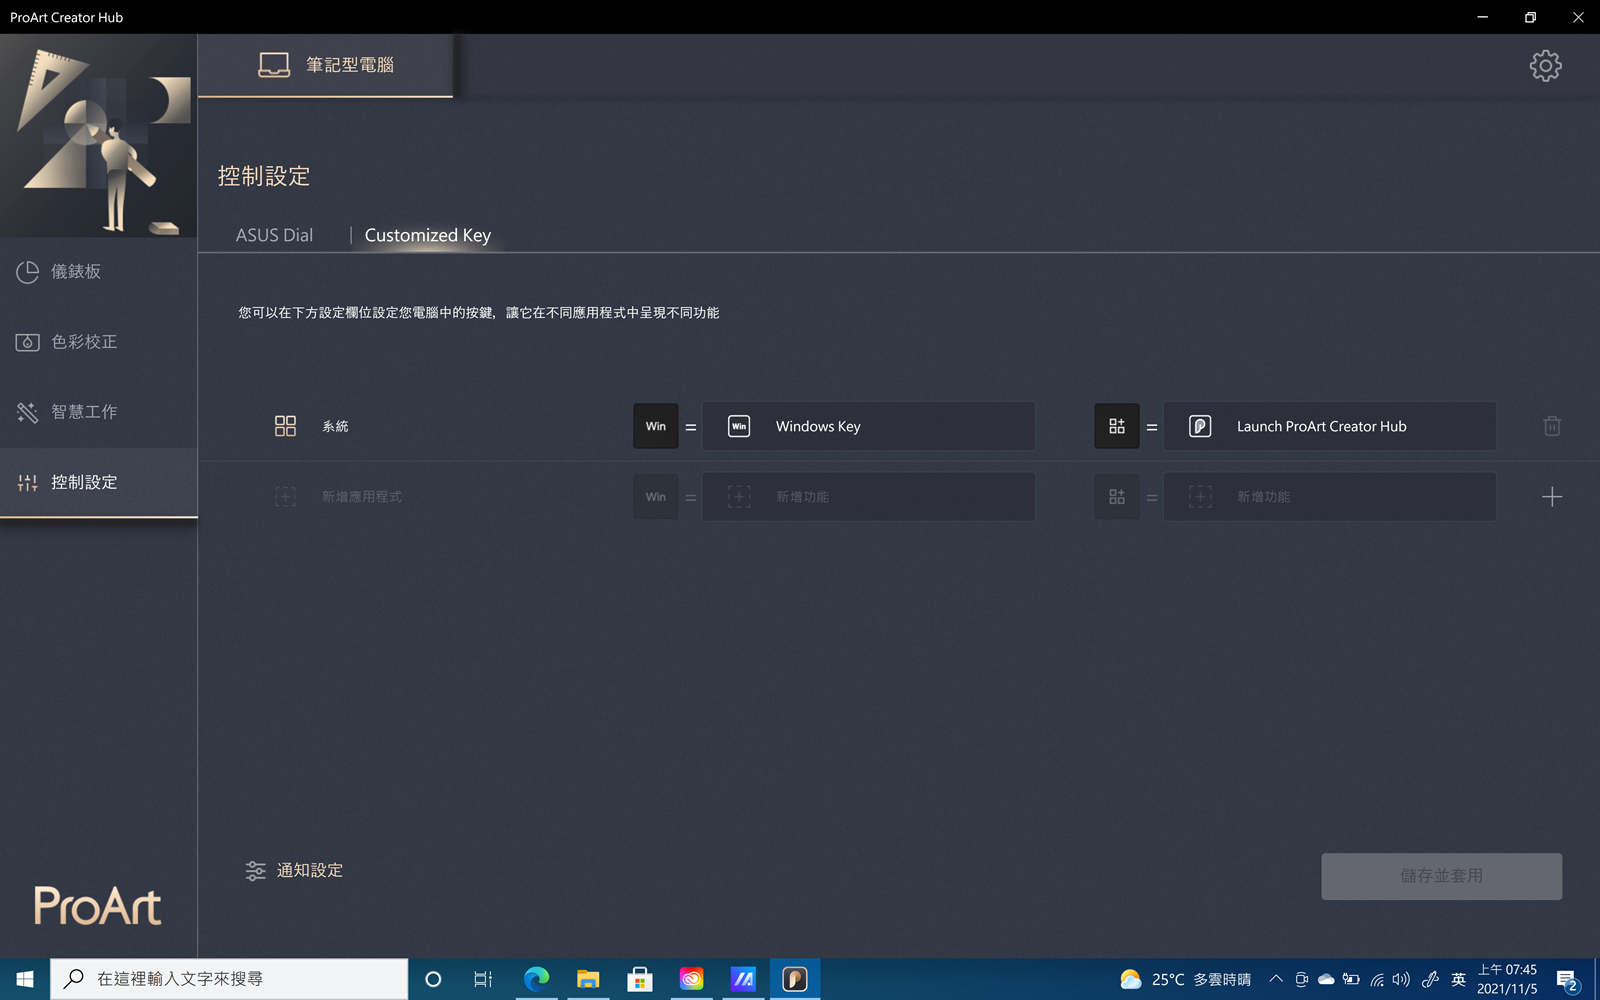1600x1000 pixels.
Task: Click the 系統 grid icon
Action: click(285, 426)
